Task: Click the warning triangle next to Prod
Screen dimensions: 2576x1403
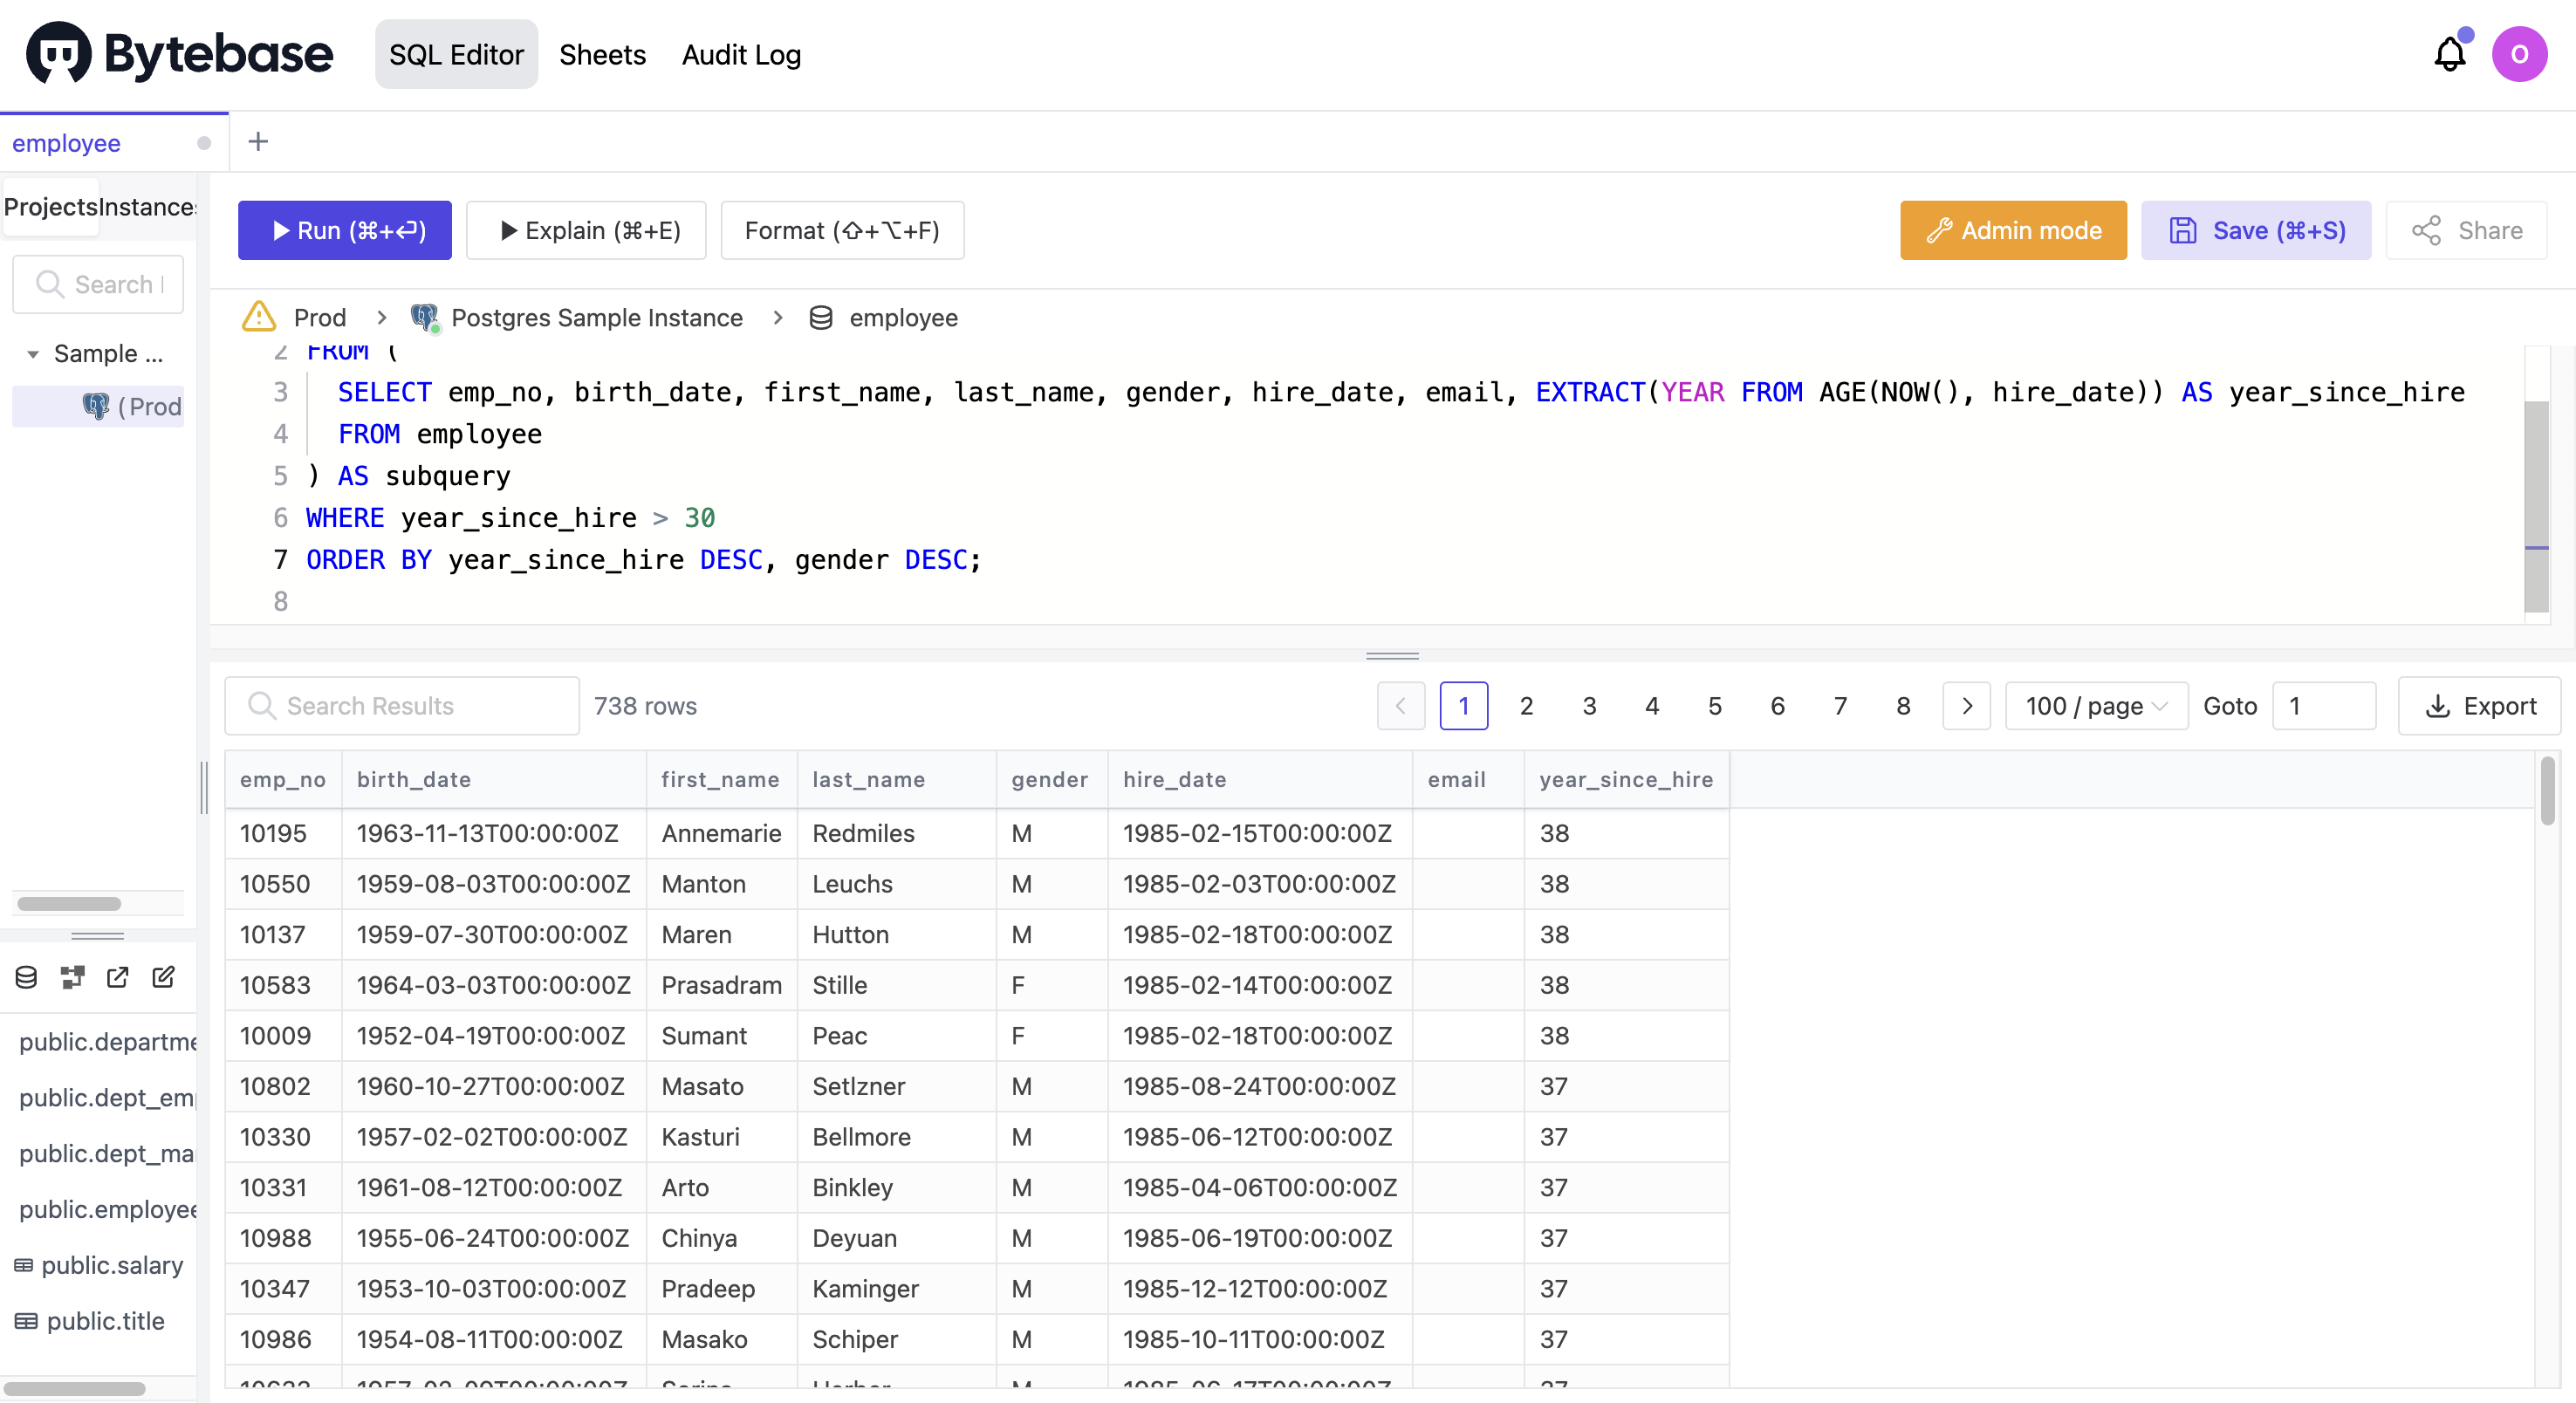Action: 258,317
